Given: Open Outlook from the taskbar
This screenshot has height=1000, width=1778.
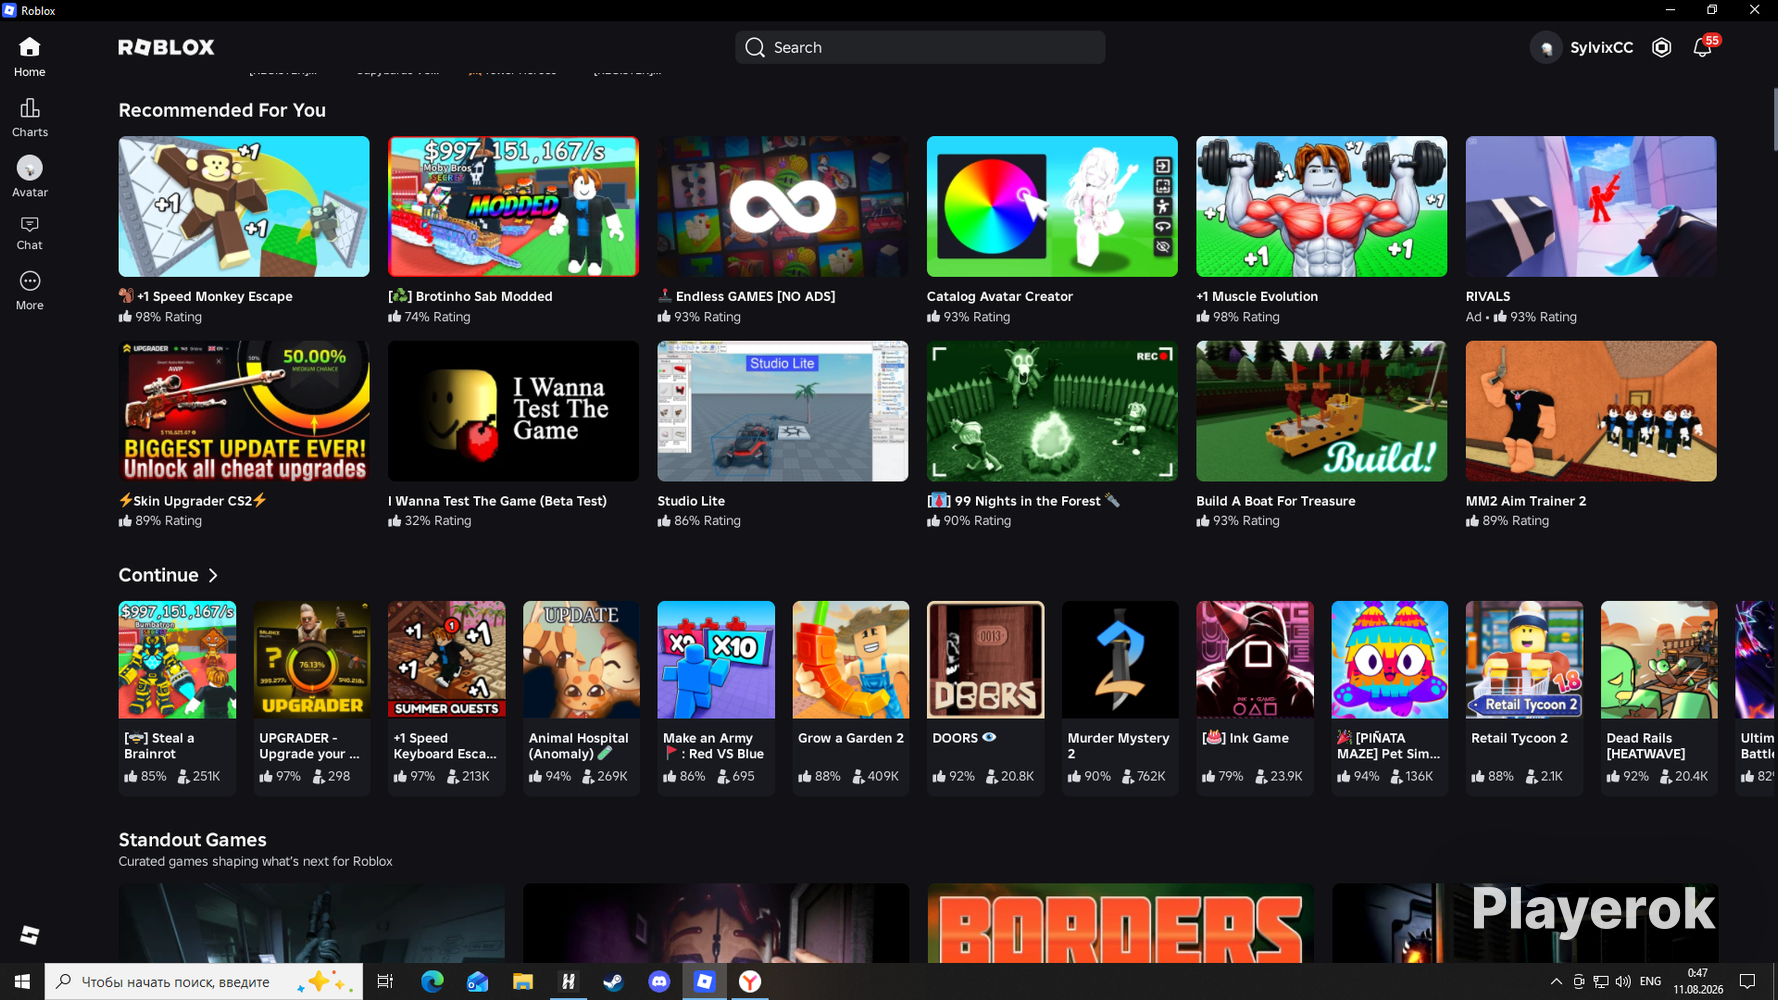Looking at the screenshot, I should pos(477,982).
